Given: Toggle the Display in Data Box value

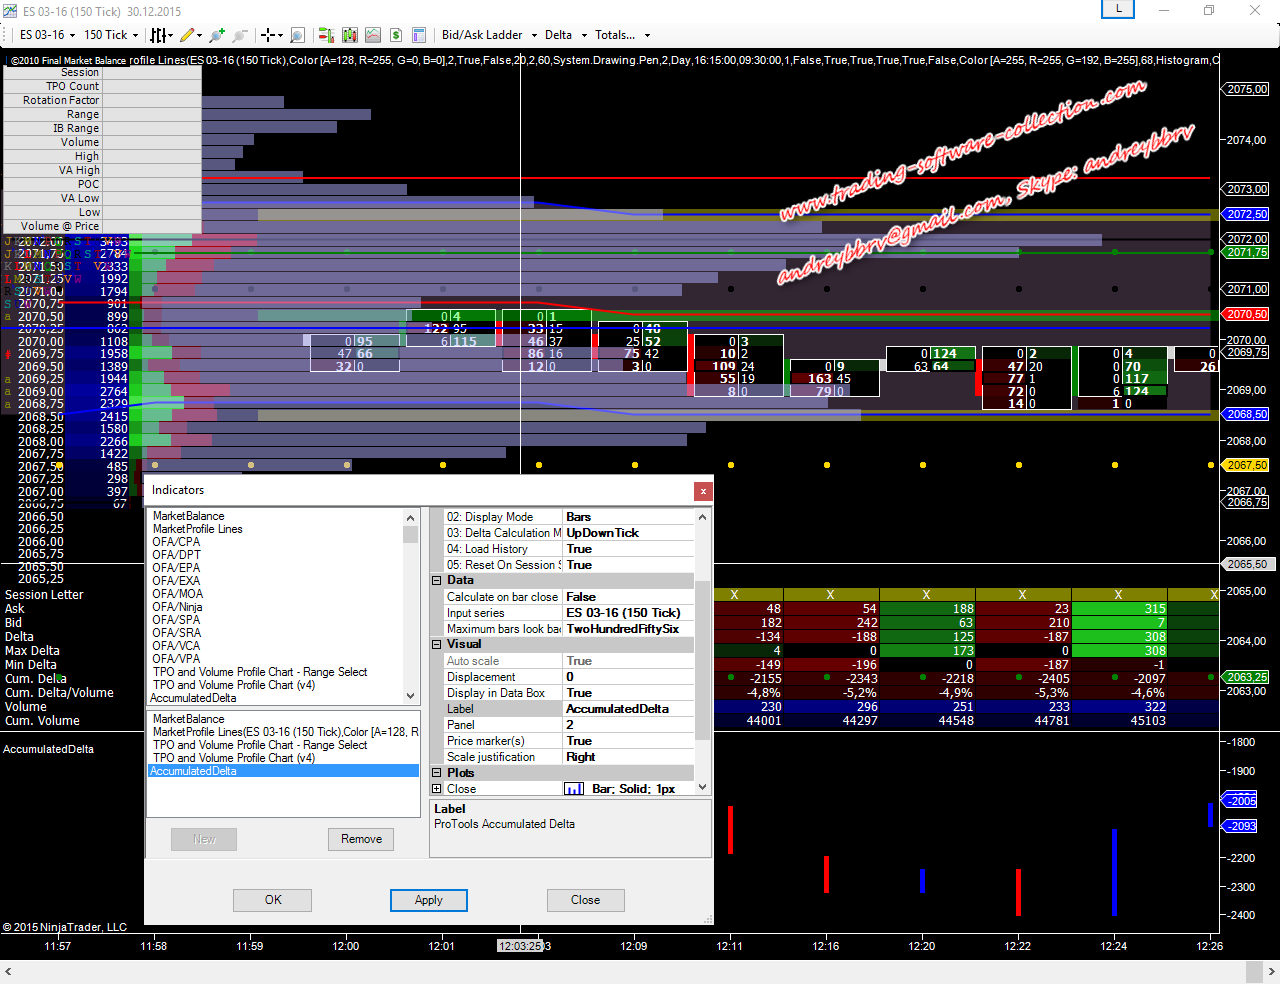Looking at the screenshot, I should click(628, 693).
